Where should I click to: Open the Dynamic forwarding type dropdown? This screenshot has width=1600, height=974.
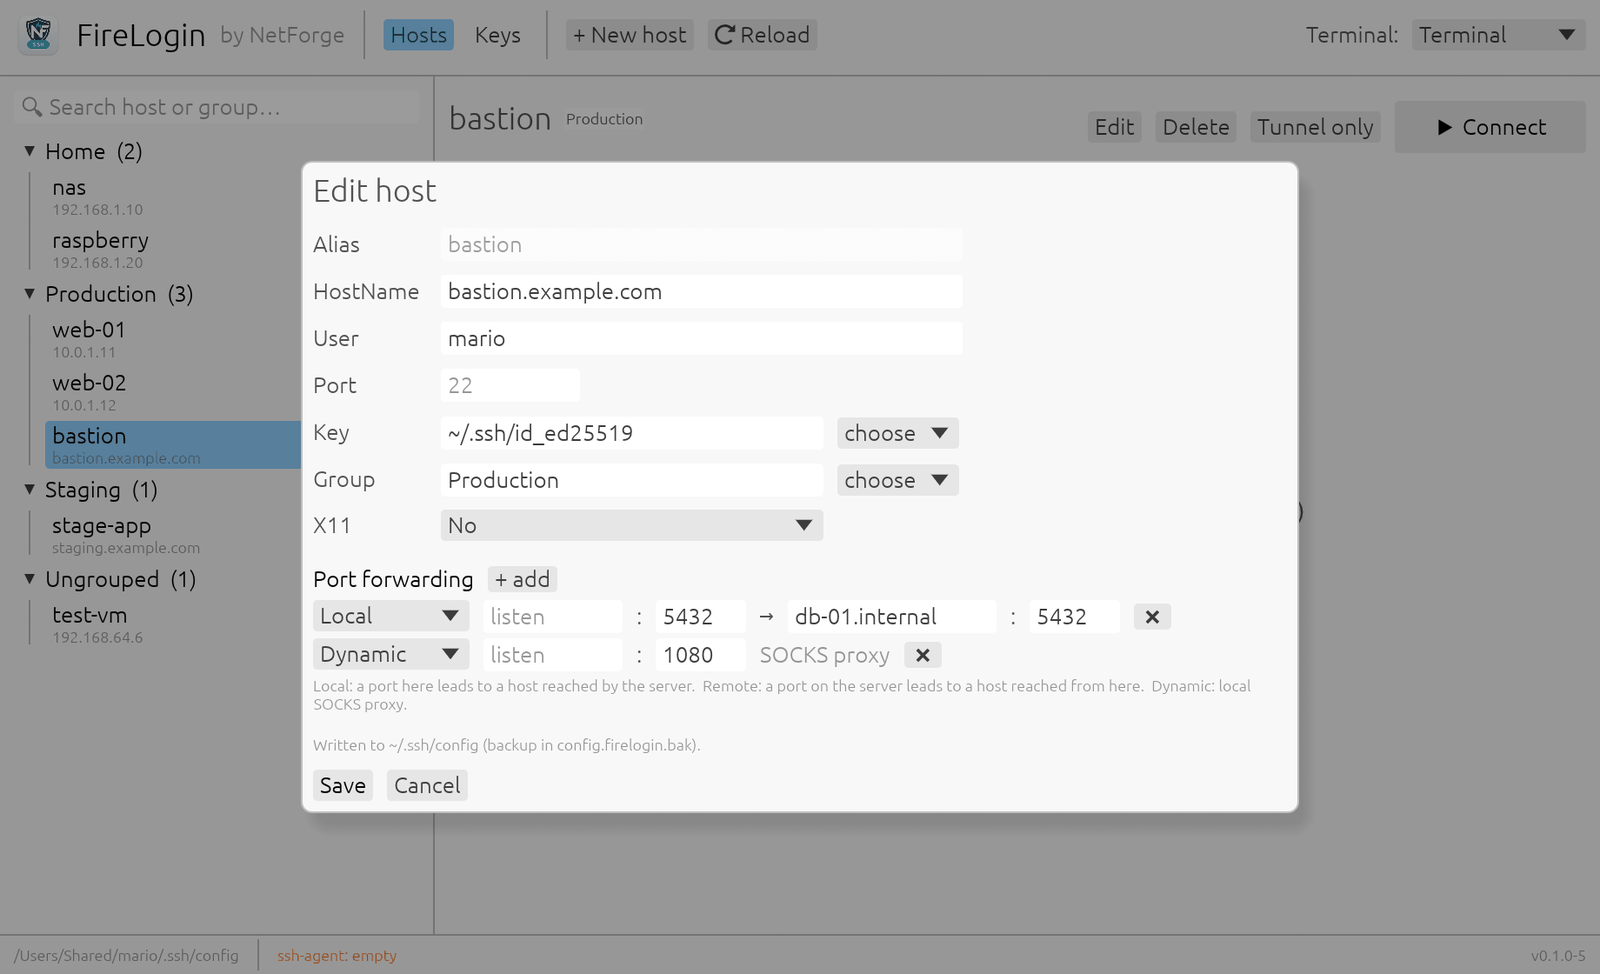[x=391, y=654]
